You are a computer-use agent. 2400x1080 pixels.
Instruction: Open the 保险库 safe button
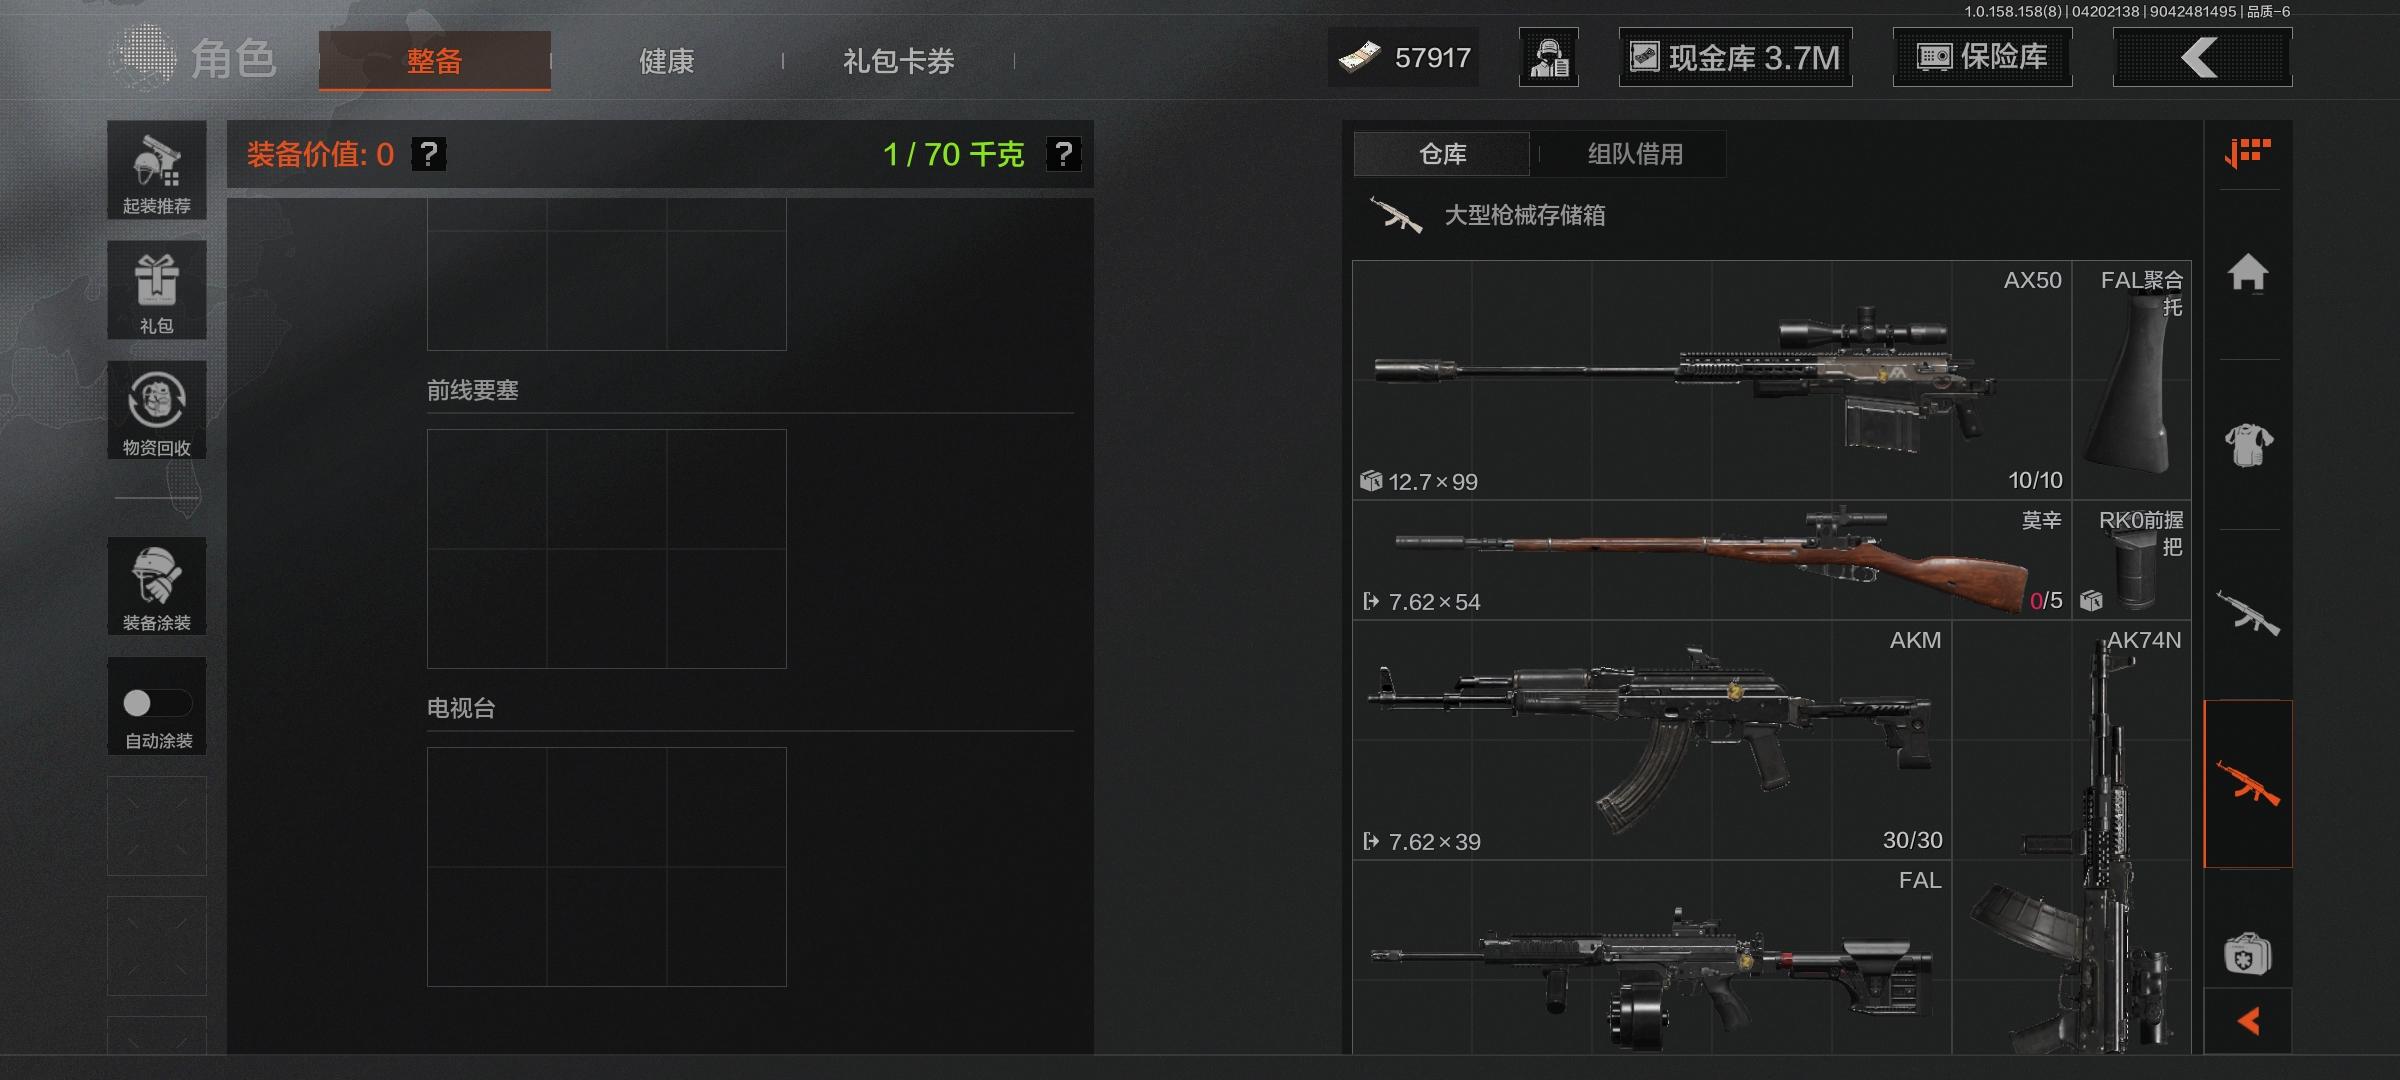click(x=1982, y=57)
